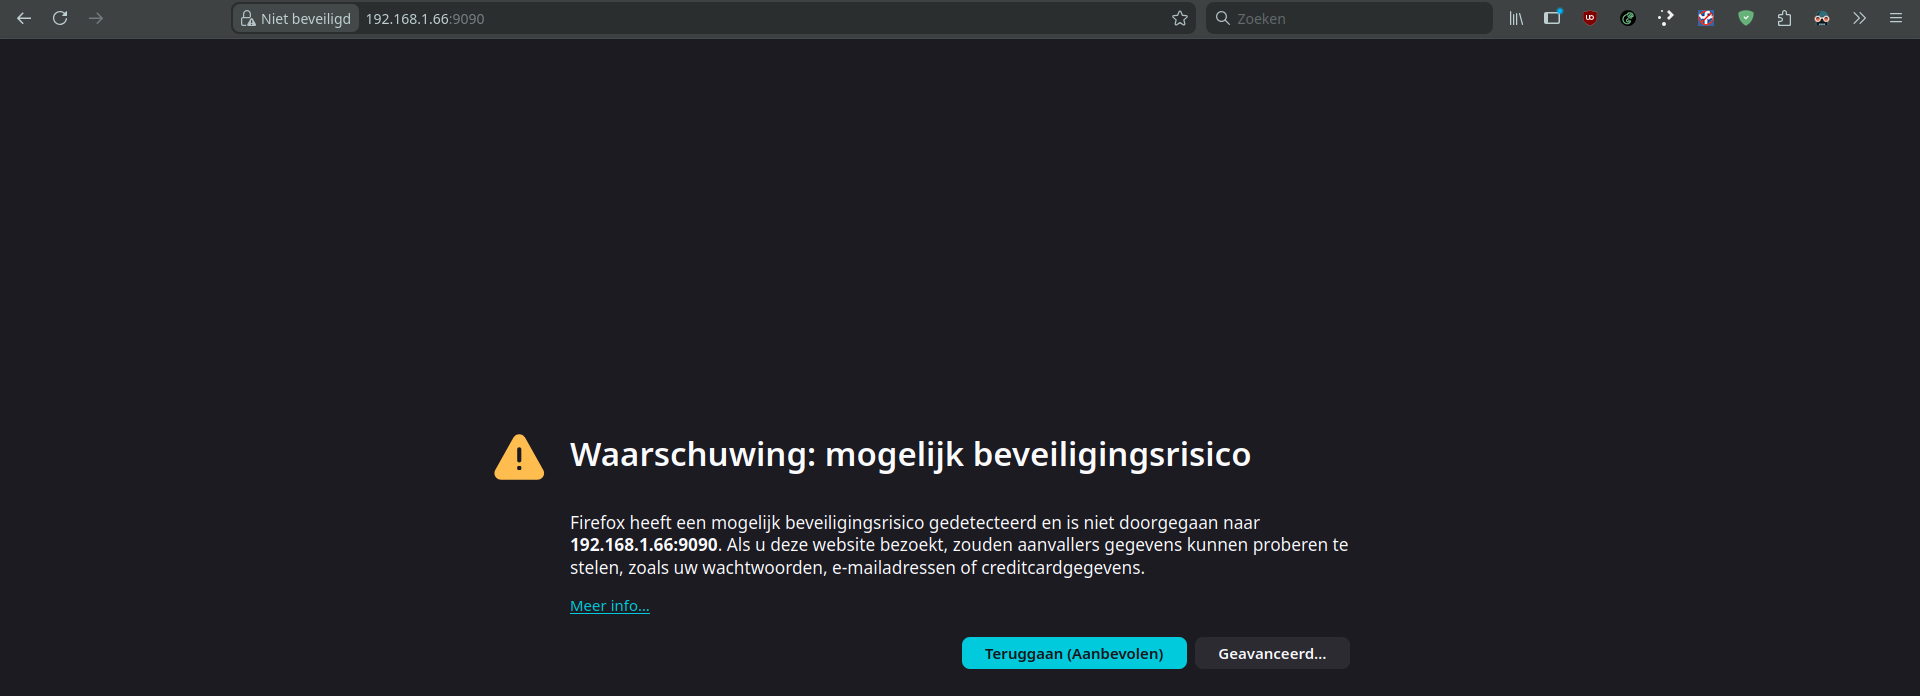Expand the toolbar overflow chevron
The height and width of the screenshot is (696, 1920).
1859,18
